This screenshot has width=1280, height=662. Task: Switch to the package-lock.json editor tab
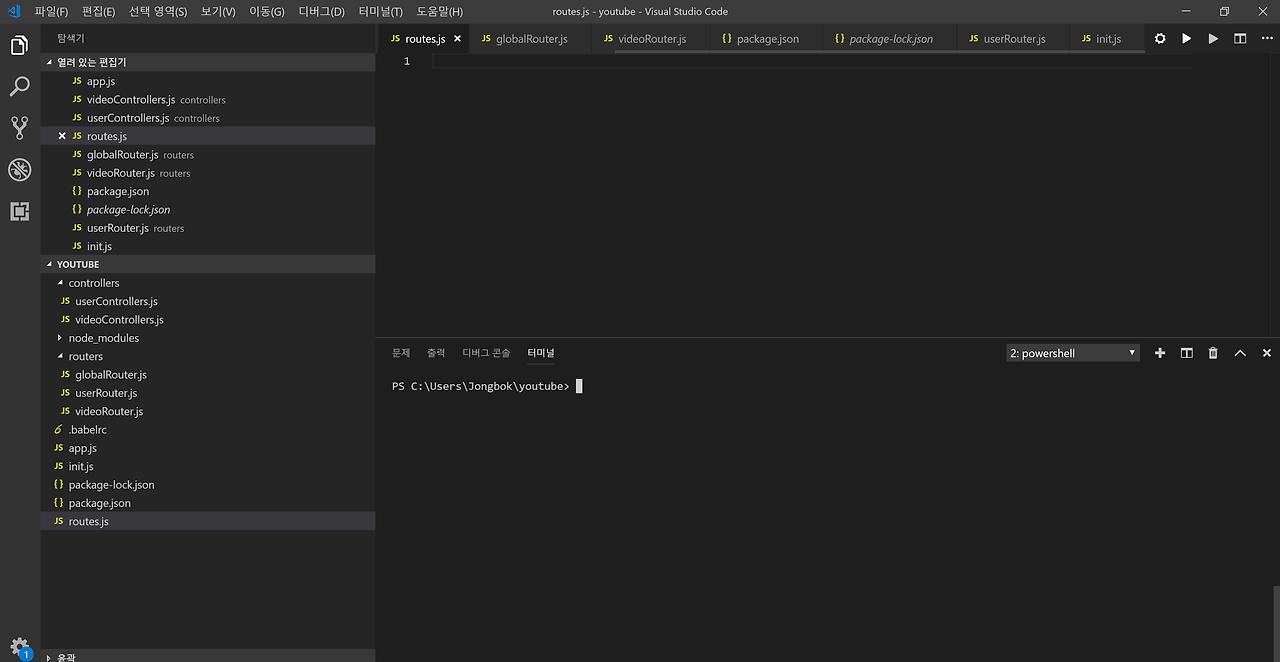click(889, 39)
